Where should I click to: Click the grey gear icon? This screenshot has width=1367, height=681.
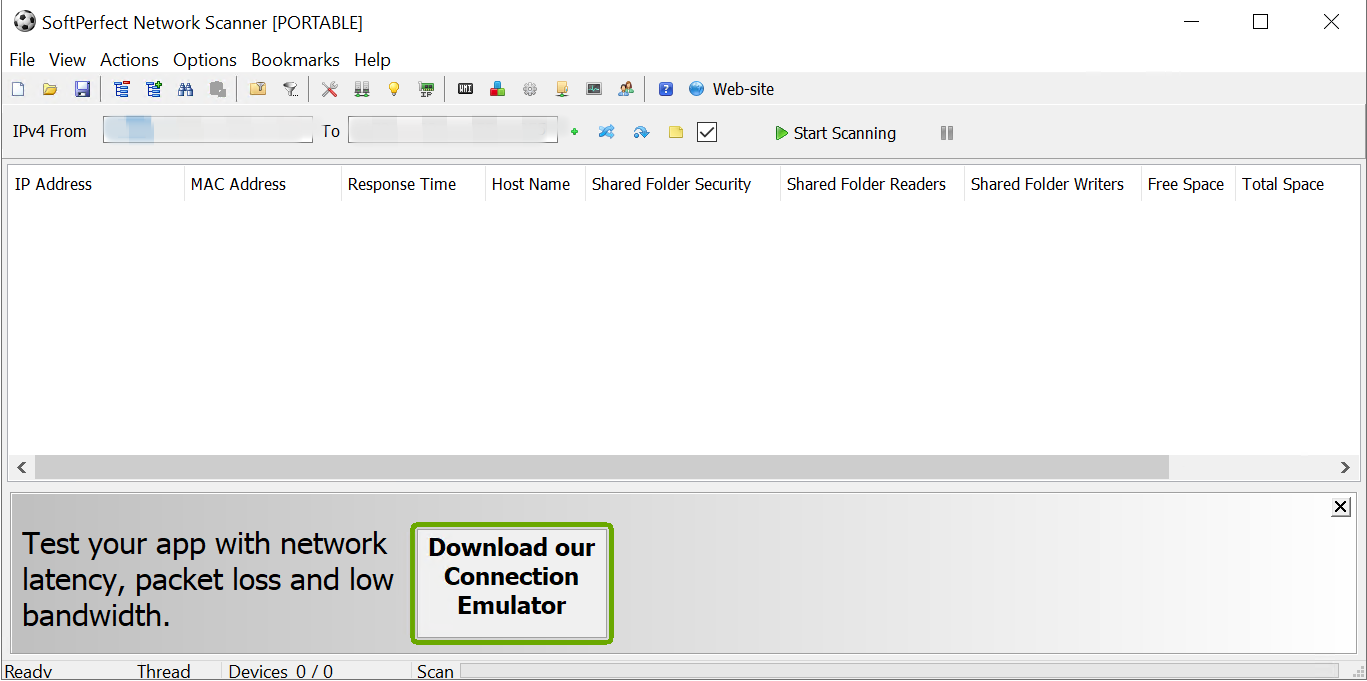pos(530,89)
